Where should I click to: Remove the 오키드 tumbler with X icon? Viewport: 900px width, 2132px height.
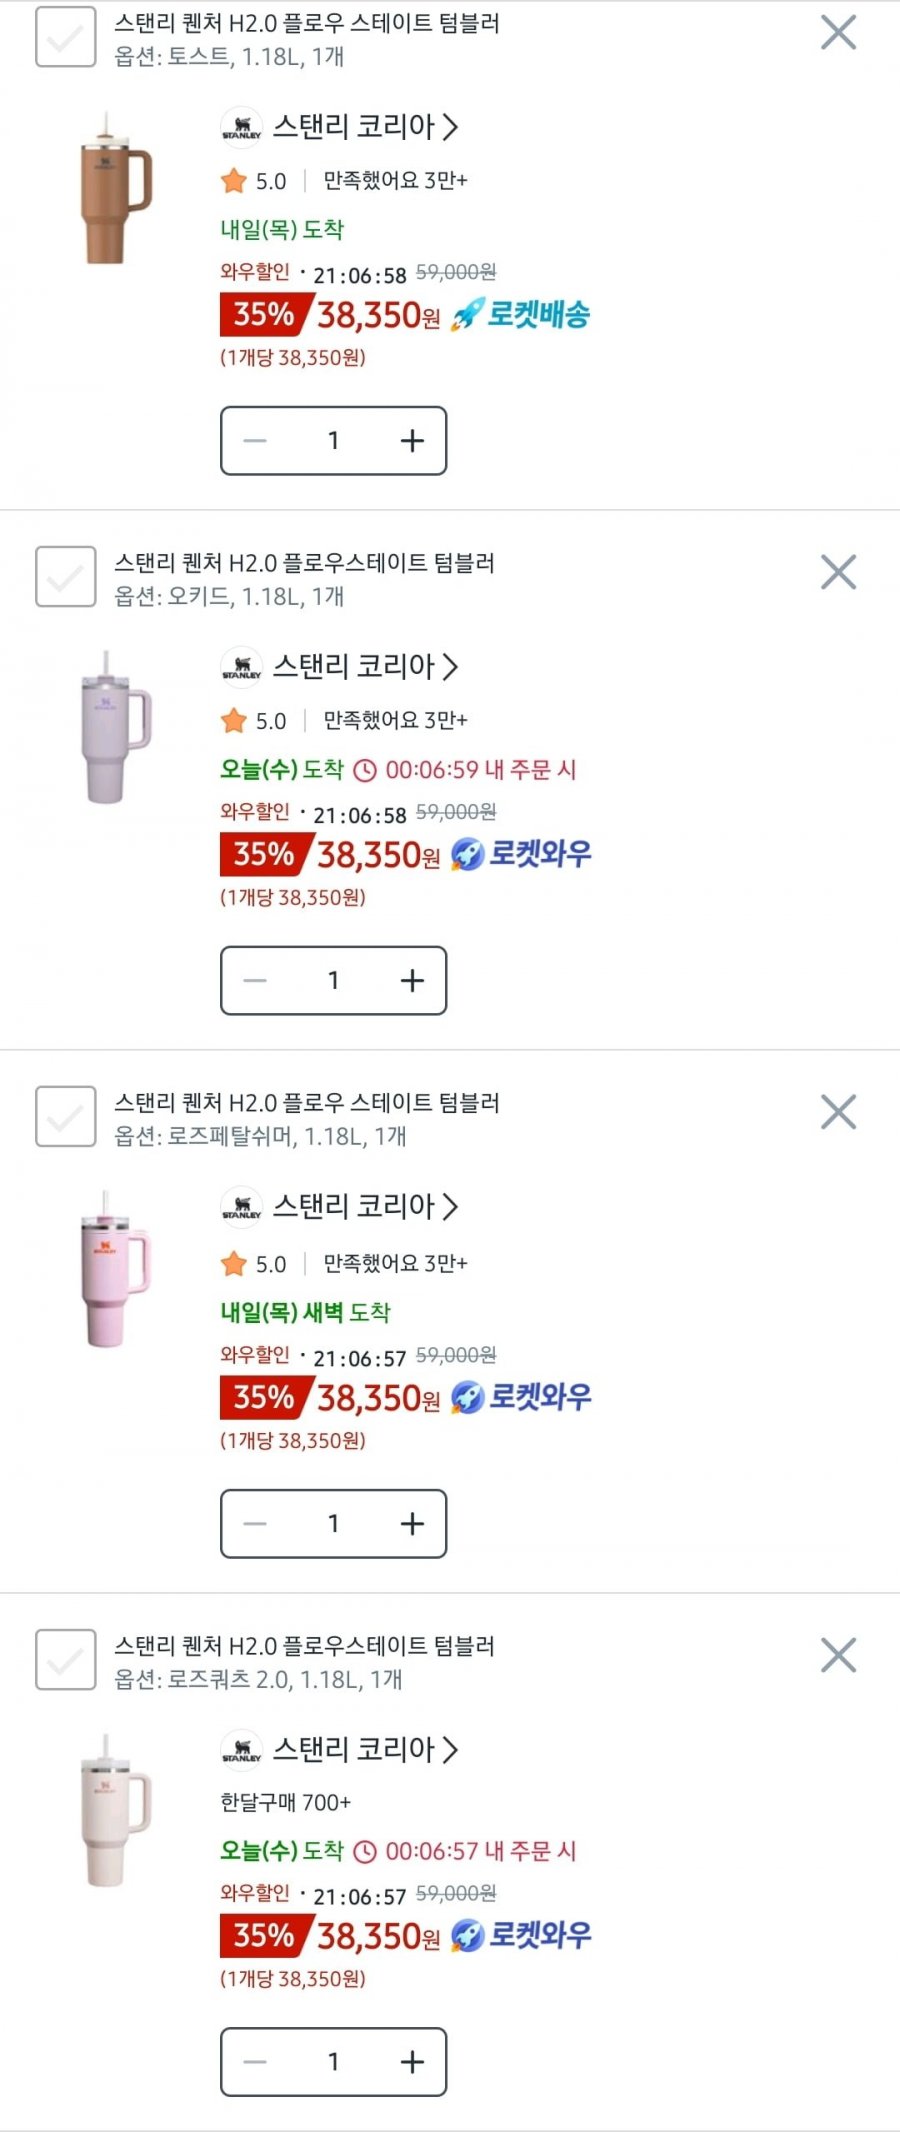point(838,572)
